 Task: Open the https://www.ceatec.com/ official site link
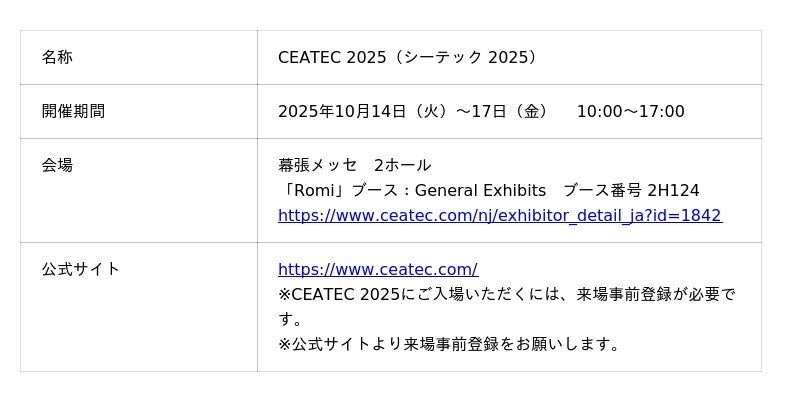pos(377,269)
